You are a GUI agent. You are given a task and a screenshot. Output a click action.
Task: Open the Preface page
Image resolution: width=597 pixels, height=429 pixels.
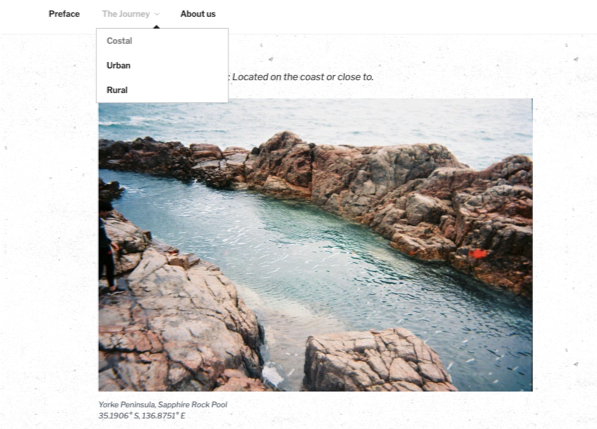(x=64, y=14)
